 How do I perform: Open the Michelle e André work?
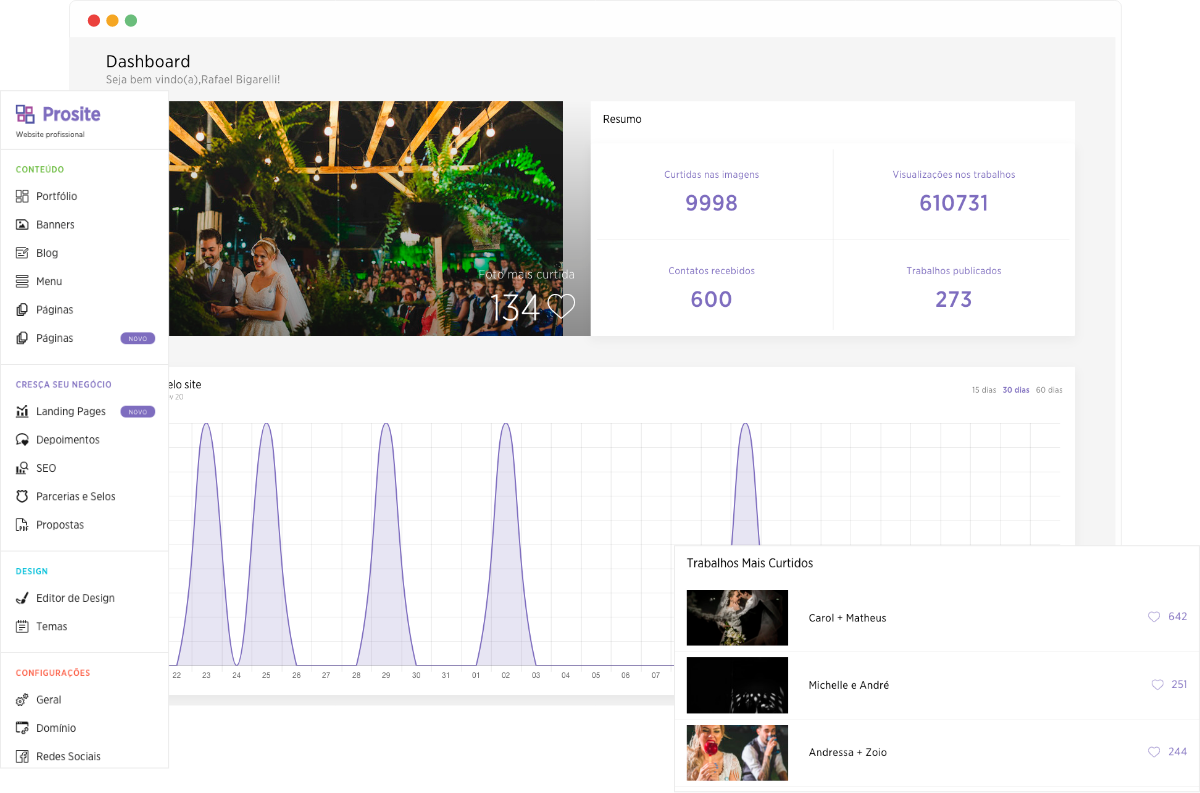click(x=848, y=685)
